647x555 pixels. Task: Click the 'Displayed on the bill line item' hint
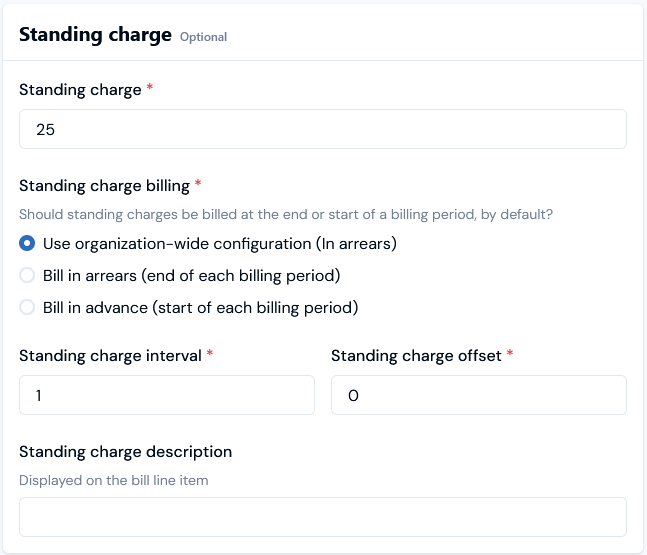114,480
